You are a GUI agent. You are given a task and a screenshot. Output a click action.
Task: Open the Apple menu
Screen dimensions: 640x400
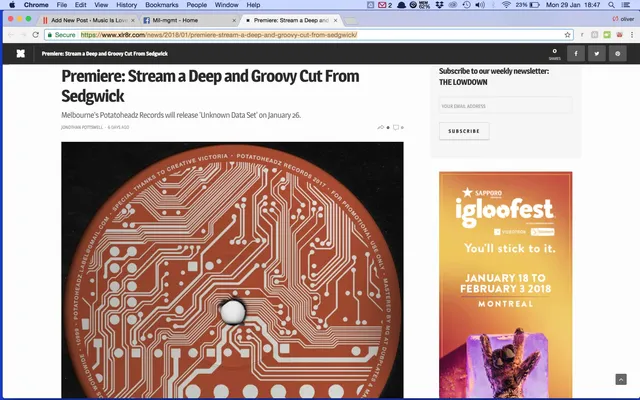point(12,5)
